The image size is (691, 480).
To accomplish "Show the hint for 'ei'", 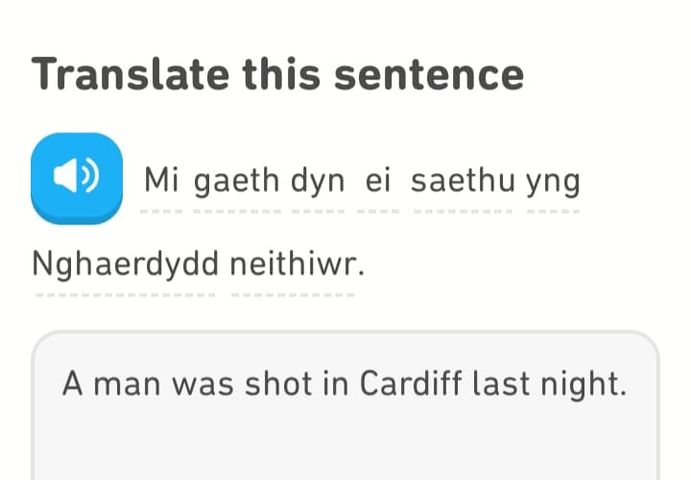I will 378,181.
